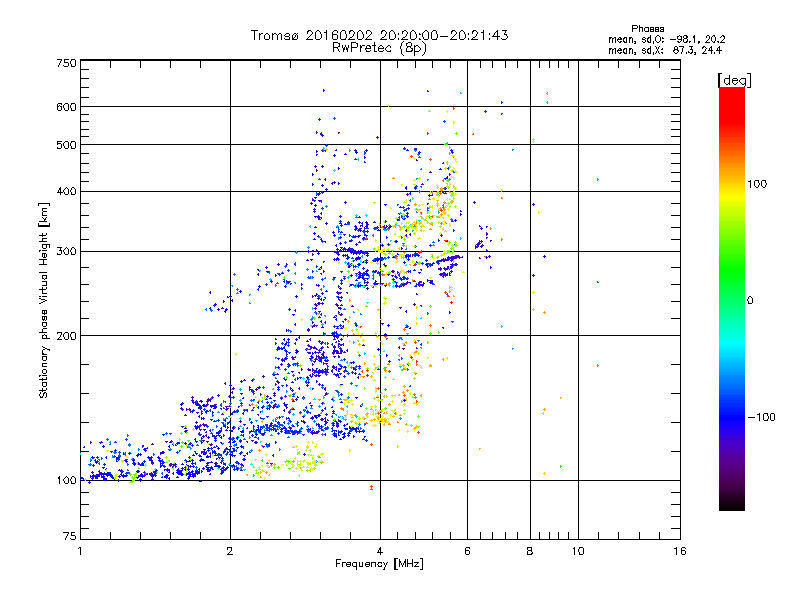Click the 'Phases' header label

pyautogui.click(x=647, y=29)
